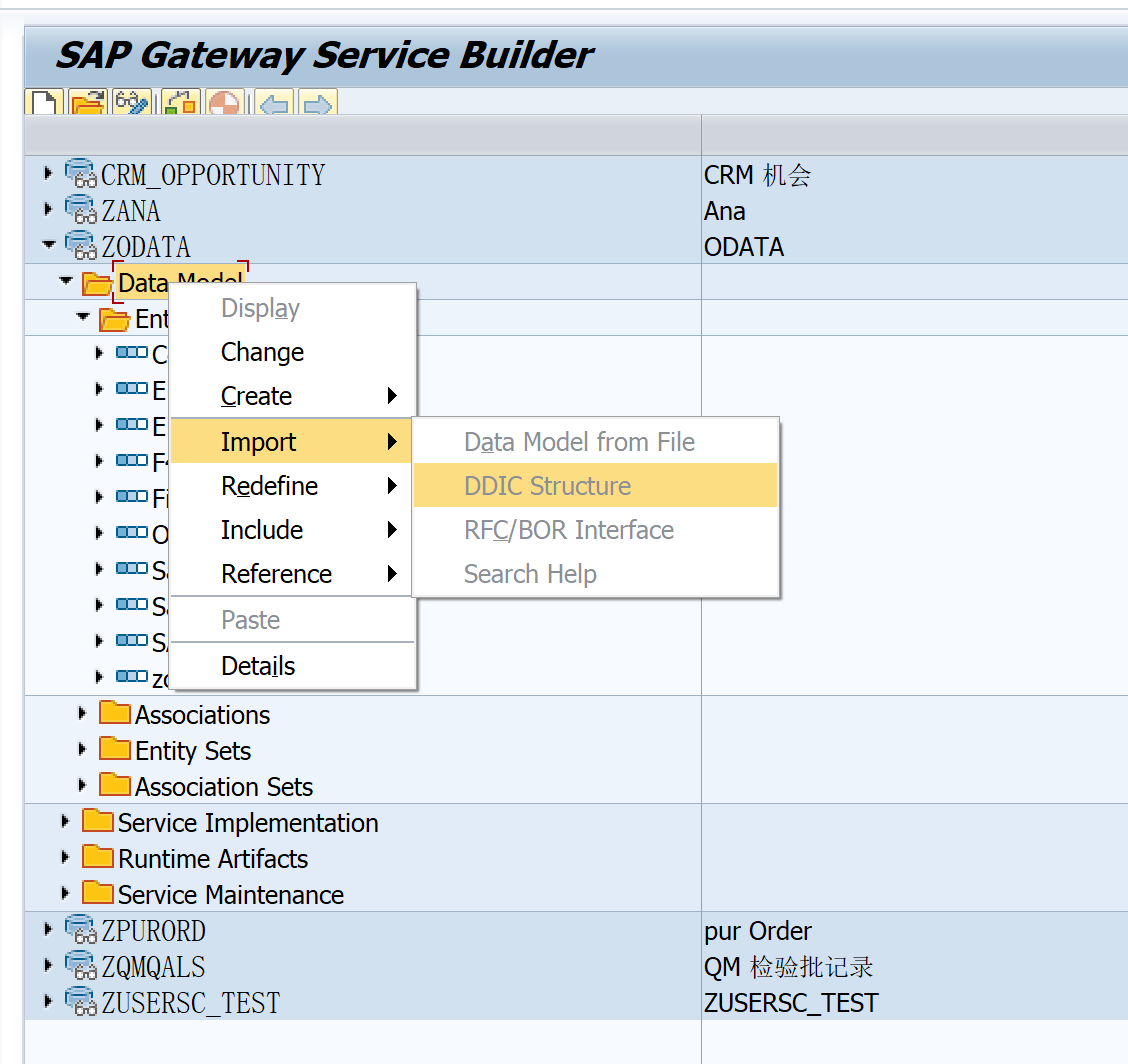The image size is (1128, 1064).
Task: Open the Include submenu entry
Action: pos(292,529)
